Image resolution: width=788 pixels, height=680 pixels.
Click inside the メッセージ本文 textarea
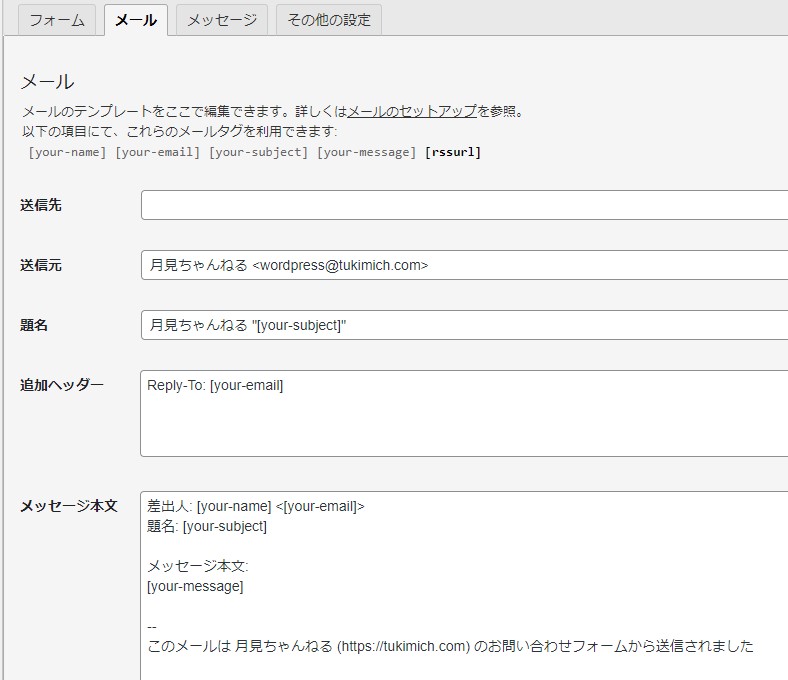coord(464,586)
